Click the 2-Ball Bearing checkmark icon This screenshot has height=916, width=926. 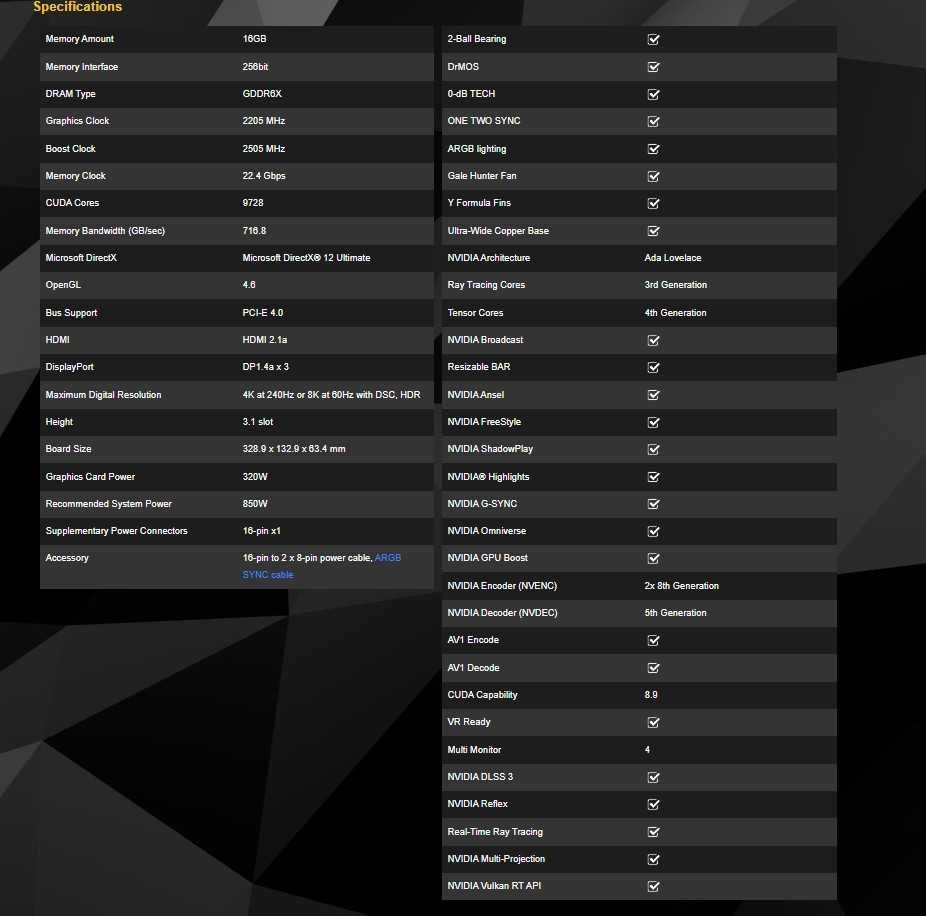(x=653, y=40)
